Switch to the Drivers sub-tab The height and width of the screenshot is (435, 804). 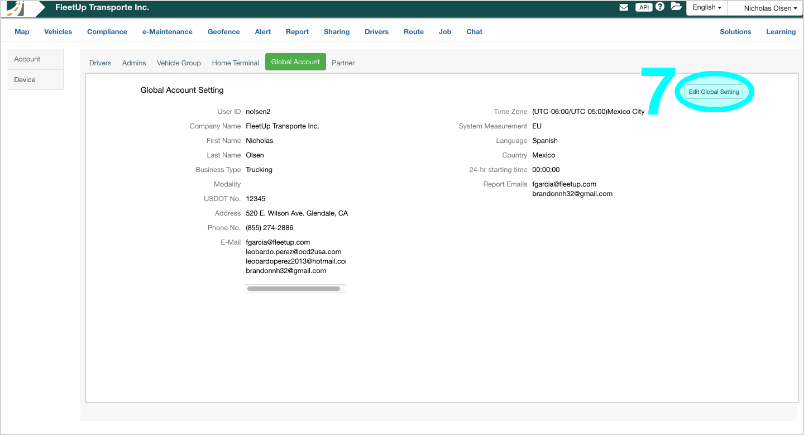click(x=100, y=63)
